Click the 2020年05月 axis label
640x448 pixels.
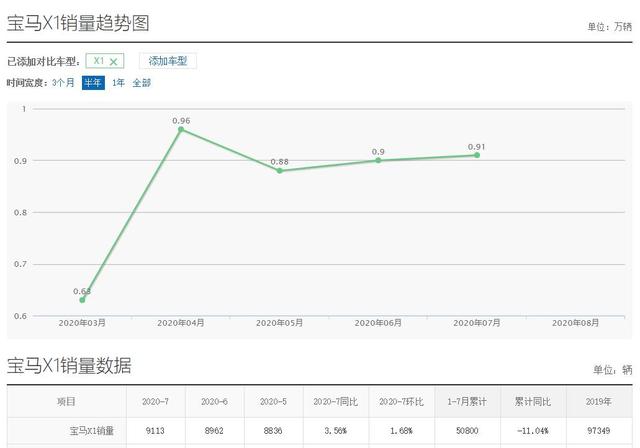tap(280, 323)
